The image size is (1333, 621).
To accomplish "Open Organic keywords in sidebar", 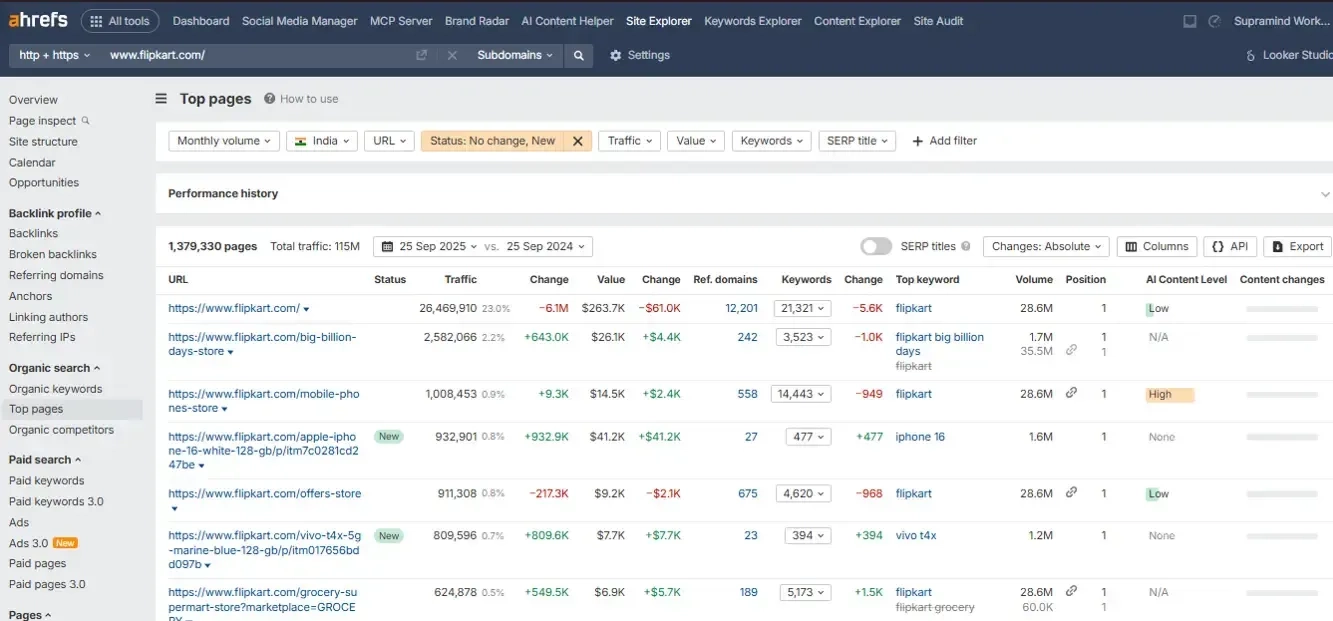I will [x=56, y=389].
